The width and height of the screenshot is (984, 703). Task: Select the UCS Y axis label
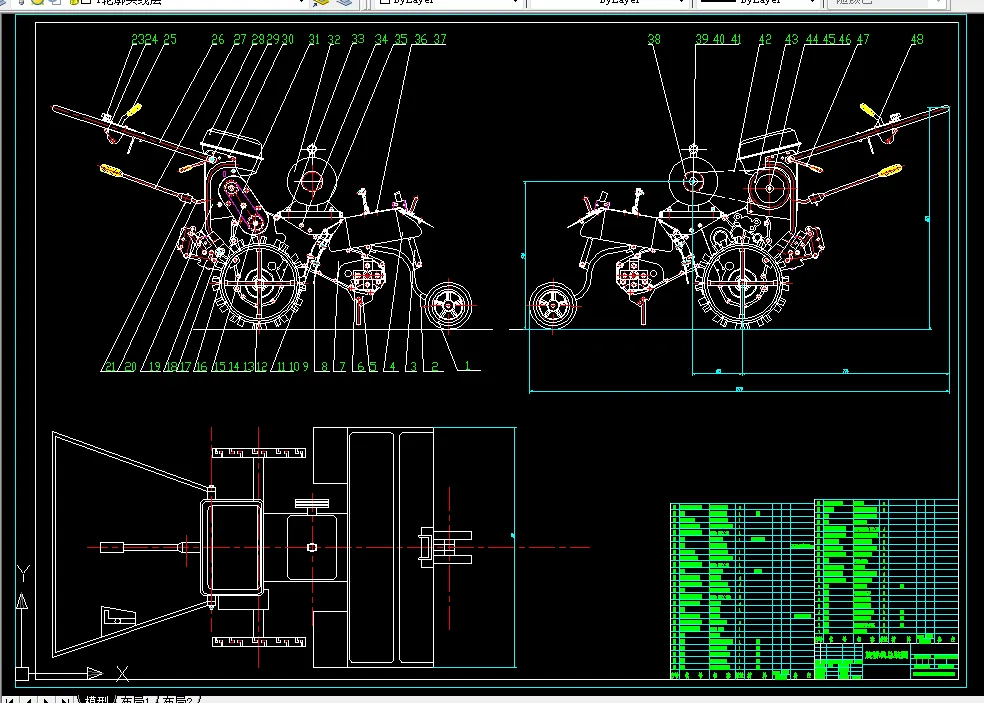click(x=23, y=573)
